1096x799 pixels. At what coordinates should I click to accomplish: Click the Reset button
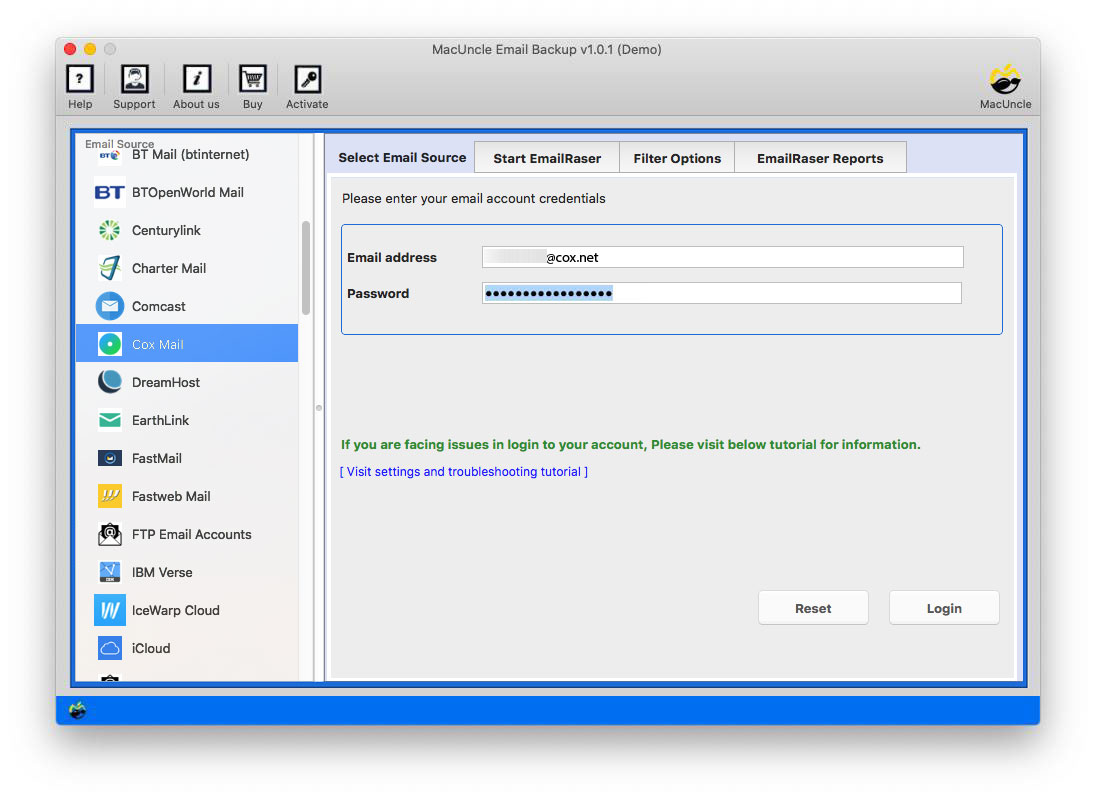click(x=813, y=607)
